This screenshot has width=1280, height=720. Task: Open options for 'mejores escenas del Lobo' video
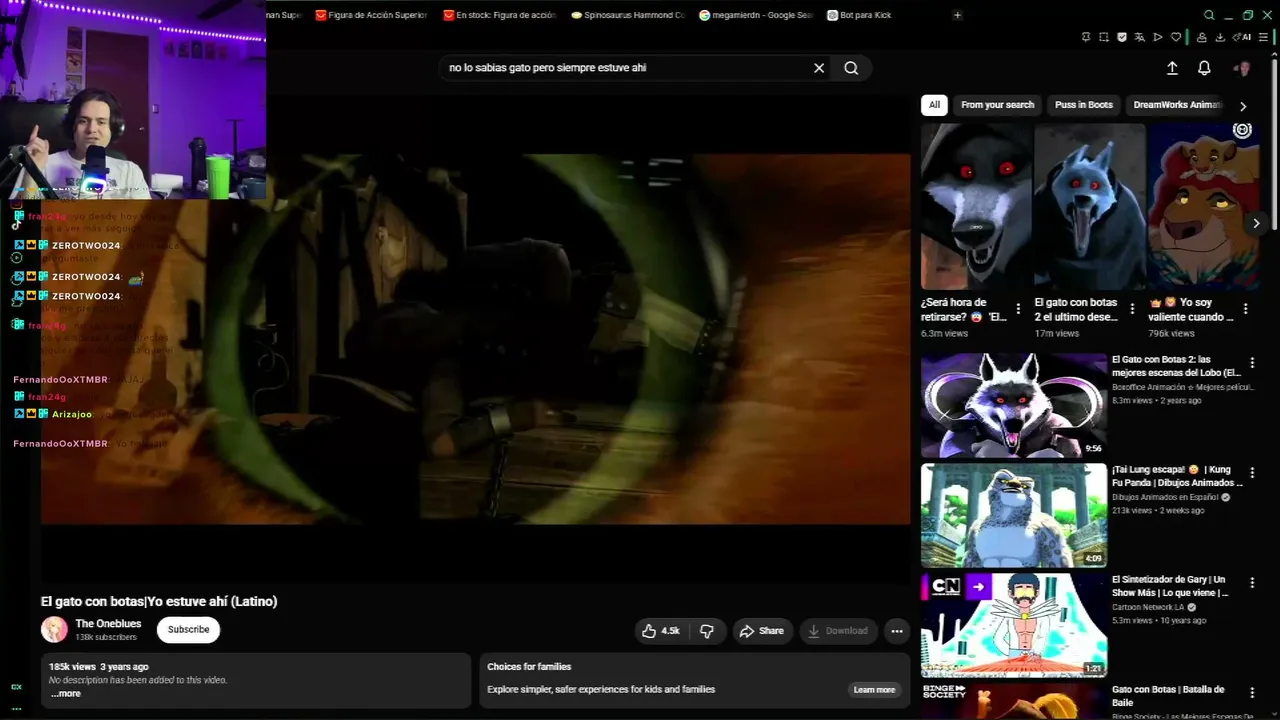pos(1252,363)
